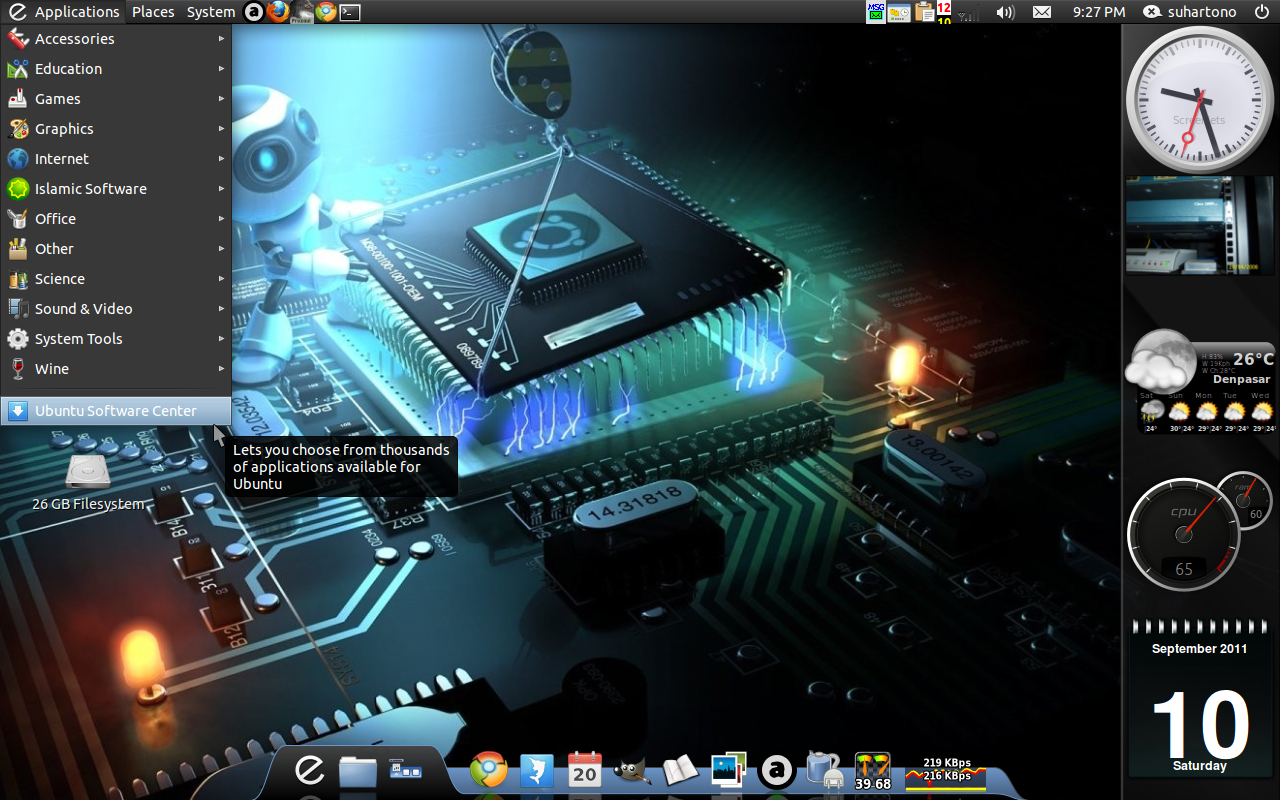Click the server rack photo desklet
The height and width of the screenshot is (800, 1280).
coord(1200,225)
